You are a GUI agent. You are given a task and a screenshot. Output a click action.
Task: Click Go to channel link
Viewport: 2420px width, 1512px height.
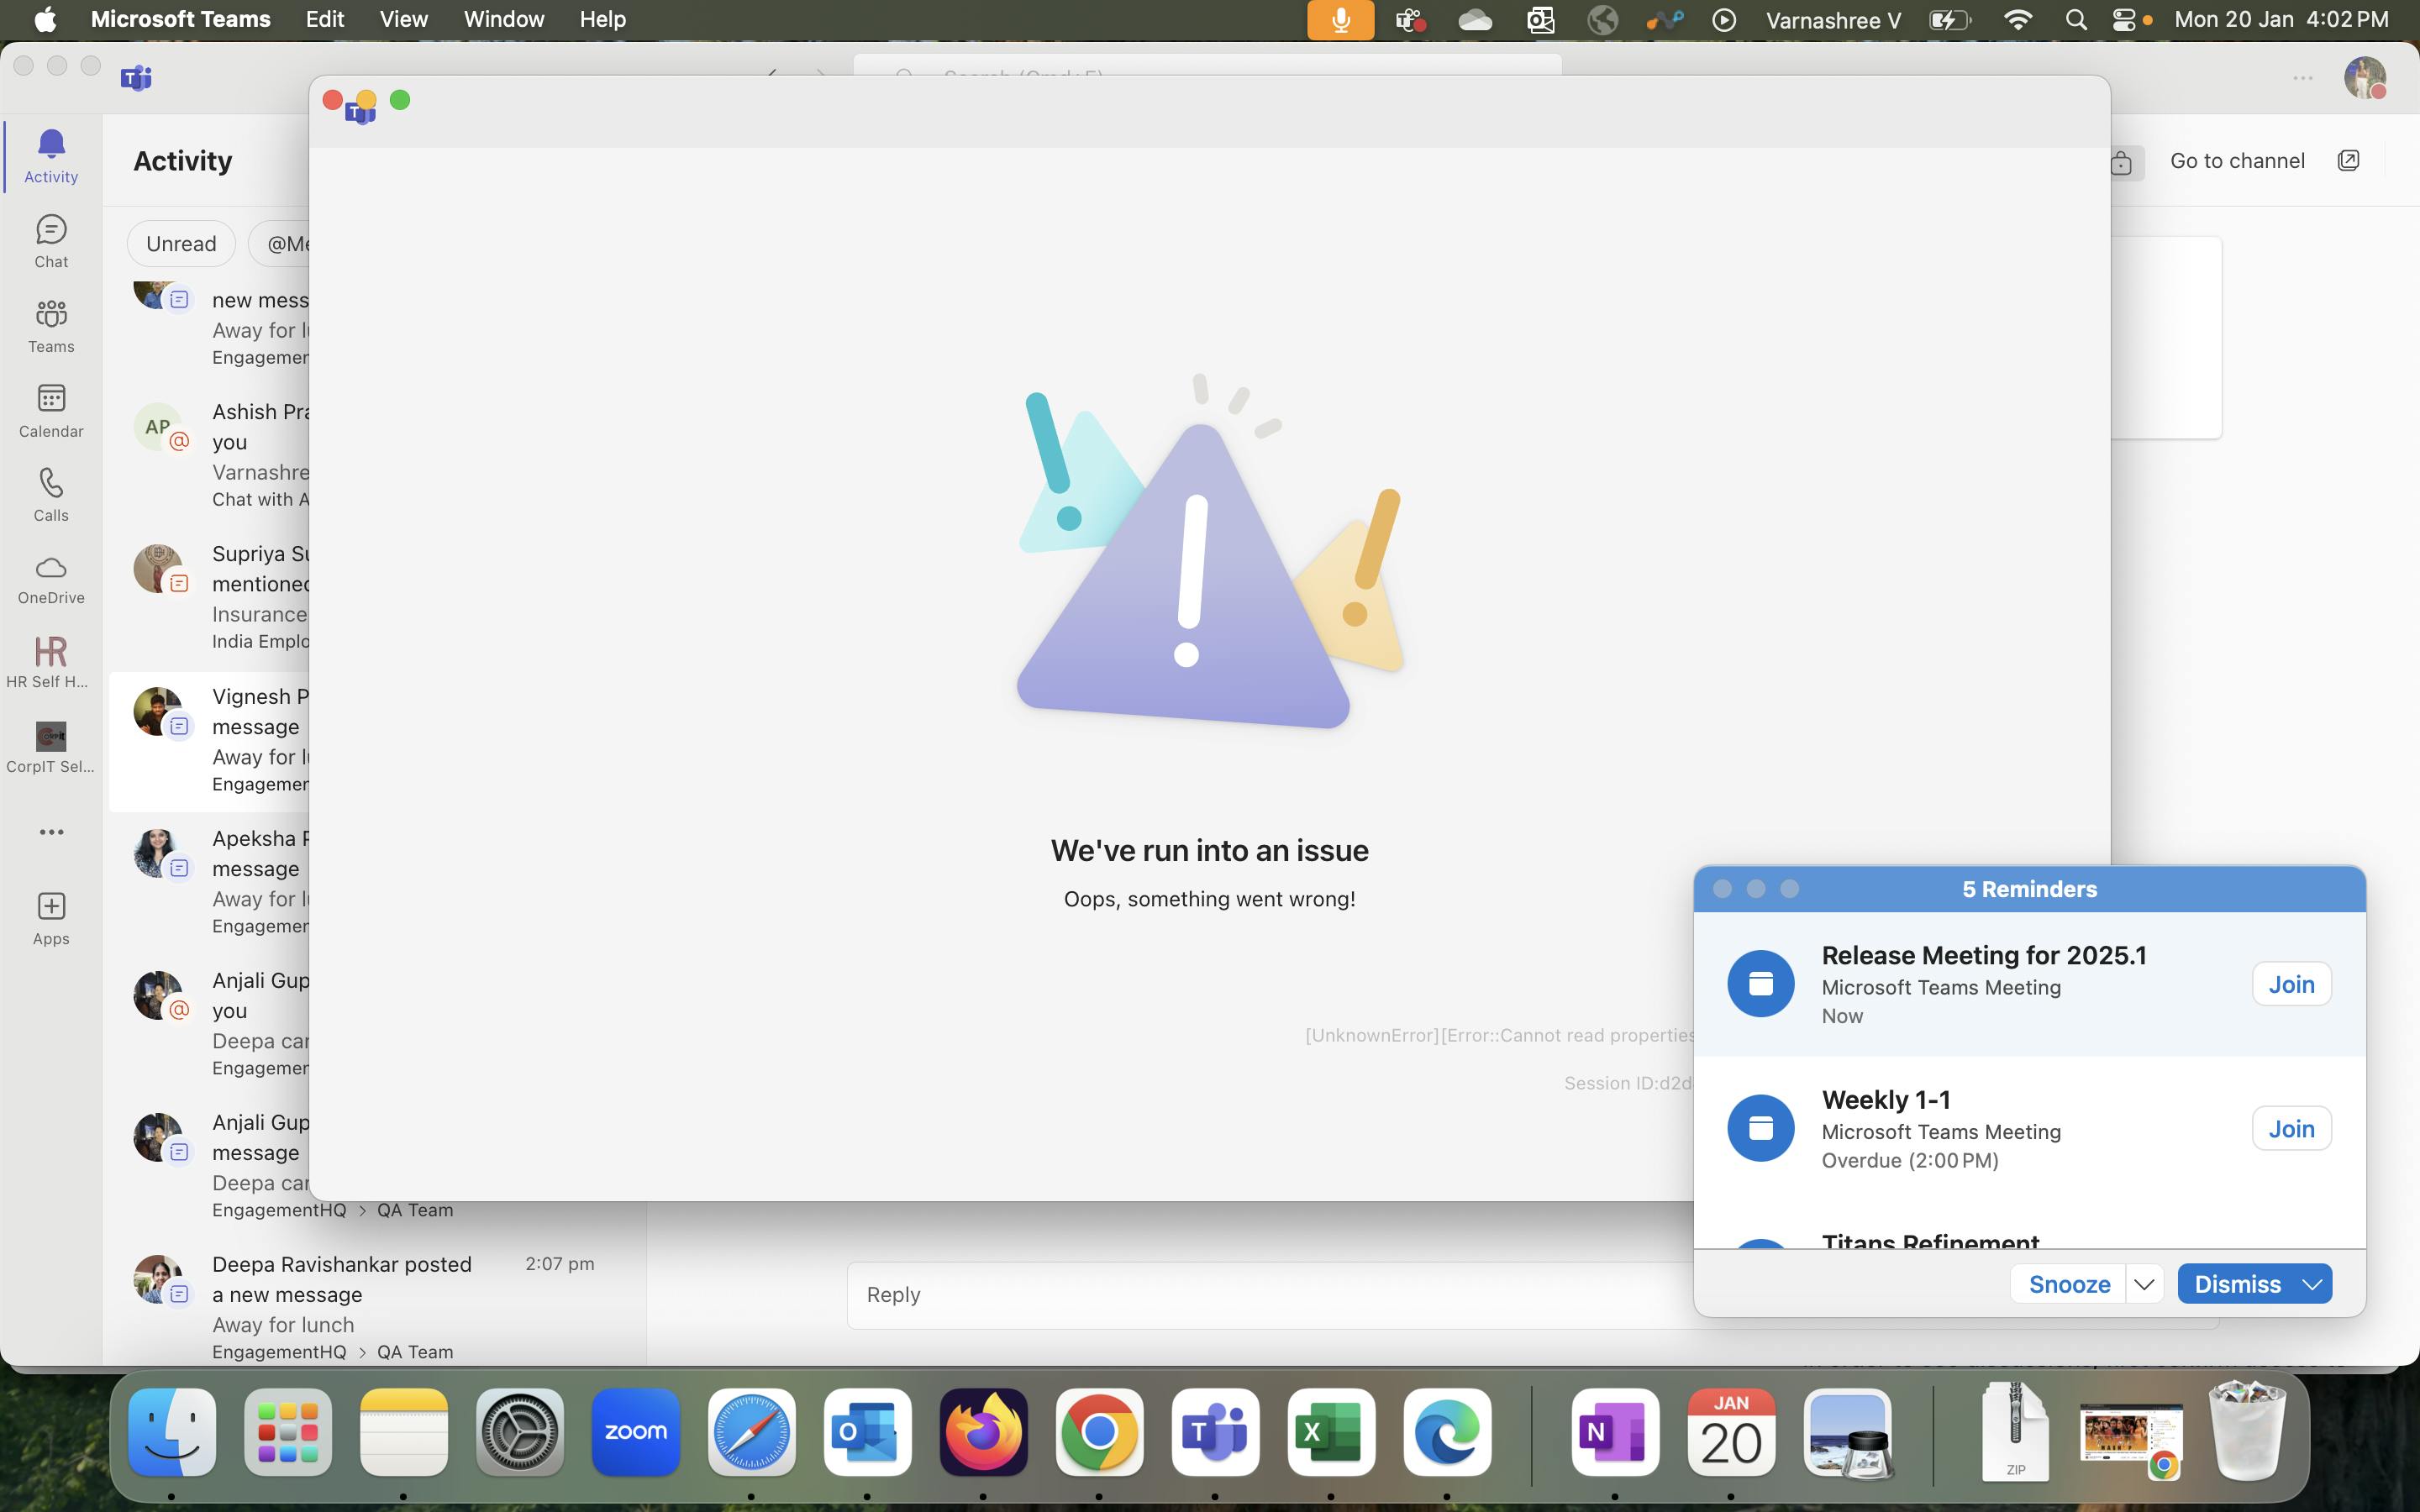2237,161
